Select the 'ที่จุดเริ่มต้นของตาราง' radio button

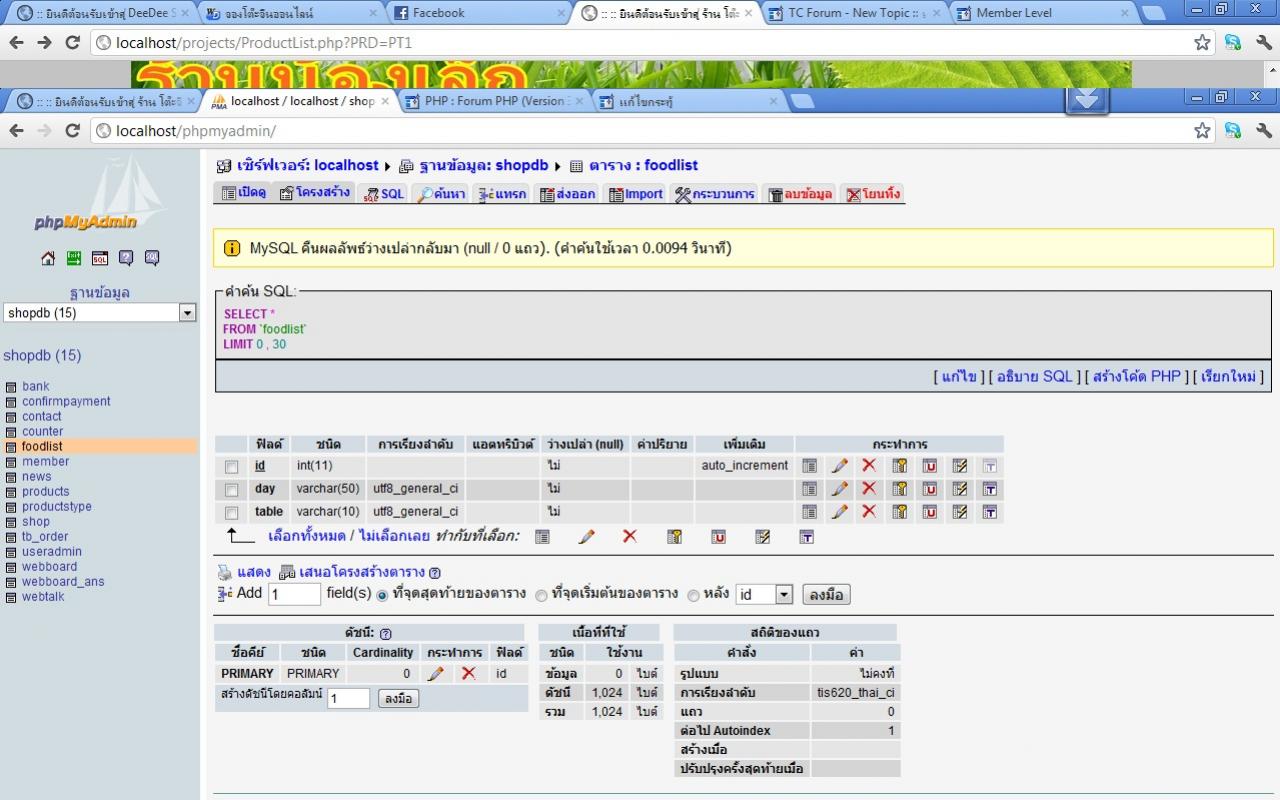pyautogui.click(x=541, y=595)
